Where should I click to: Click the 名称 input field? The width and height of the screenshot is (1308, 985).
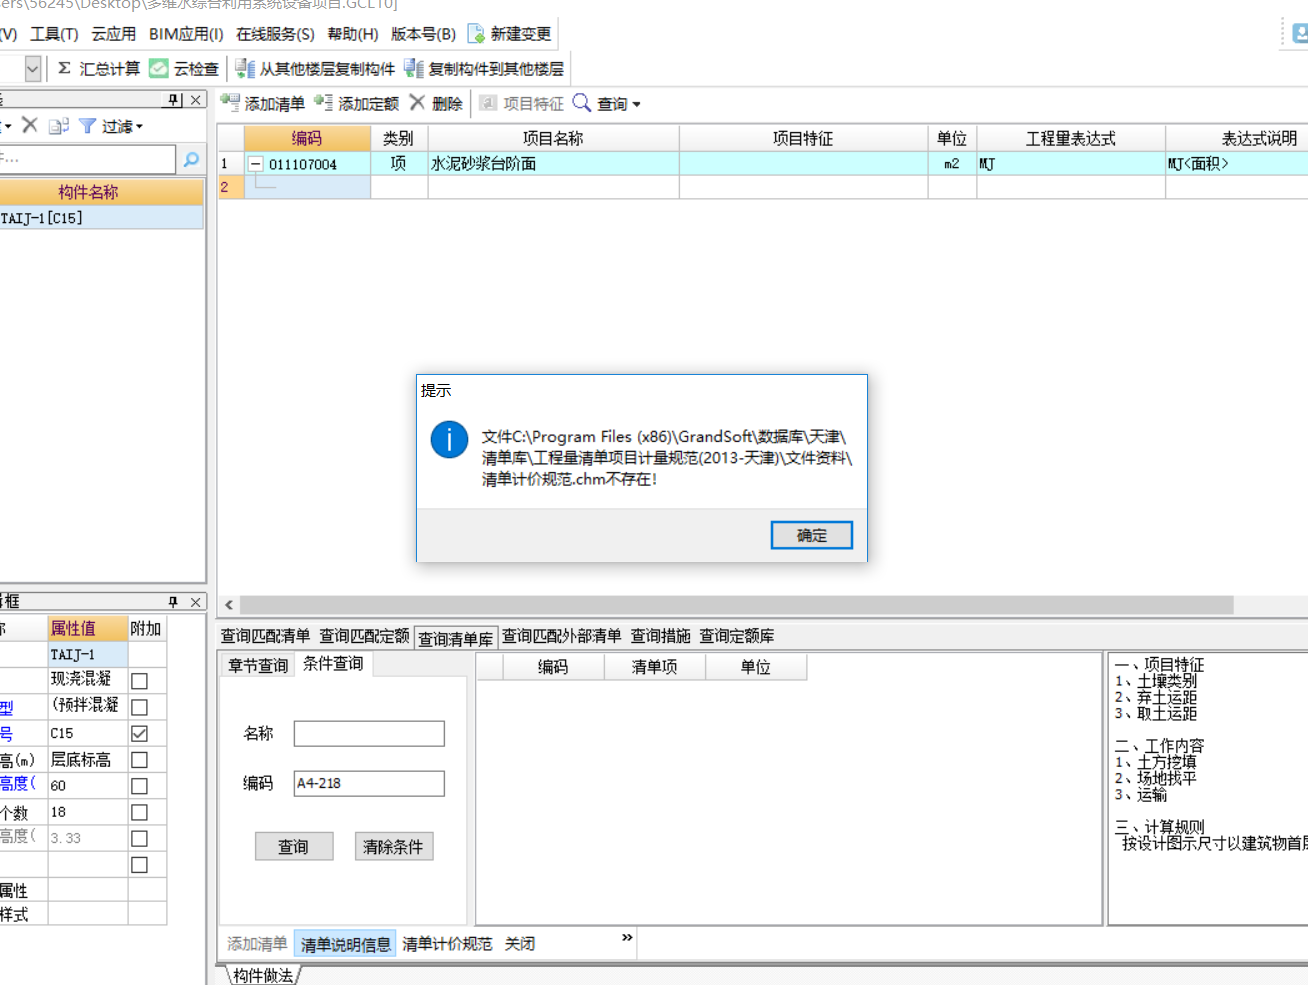(369, 734)
